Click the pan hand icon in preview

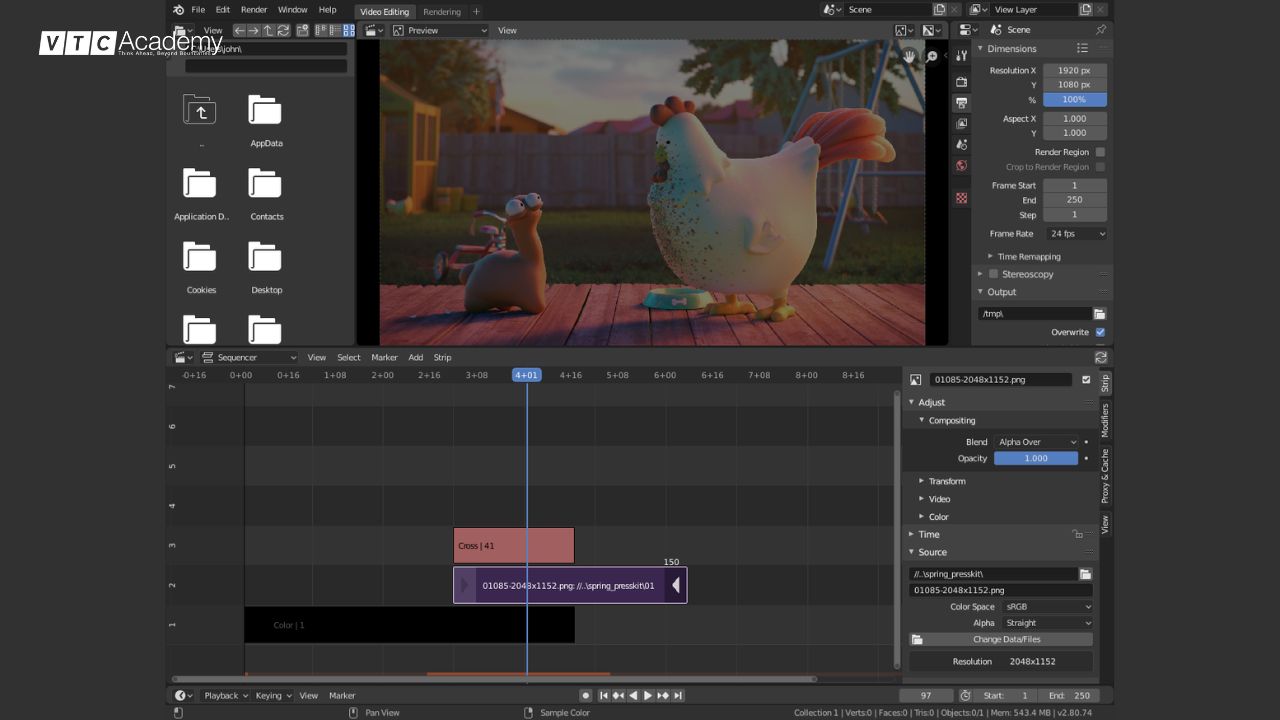click(909, 56)
